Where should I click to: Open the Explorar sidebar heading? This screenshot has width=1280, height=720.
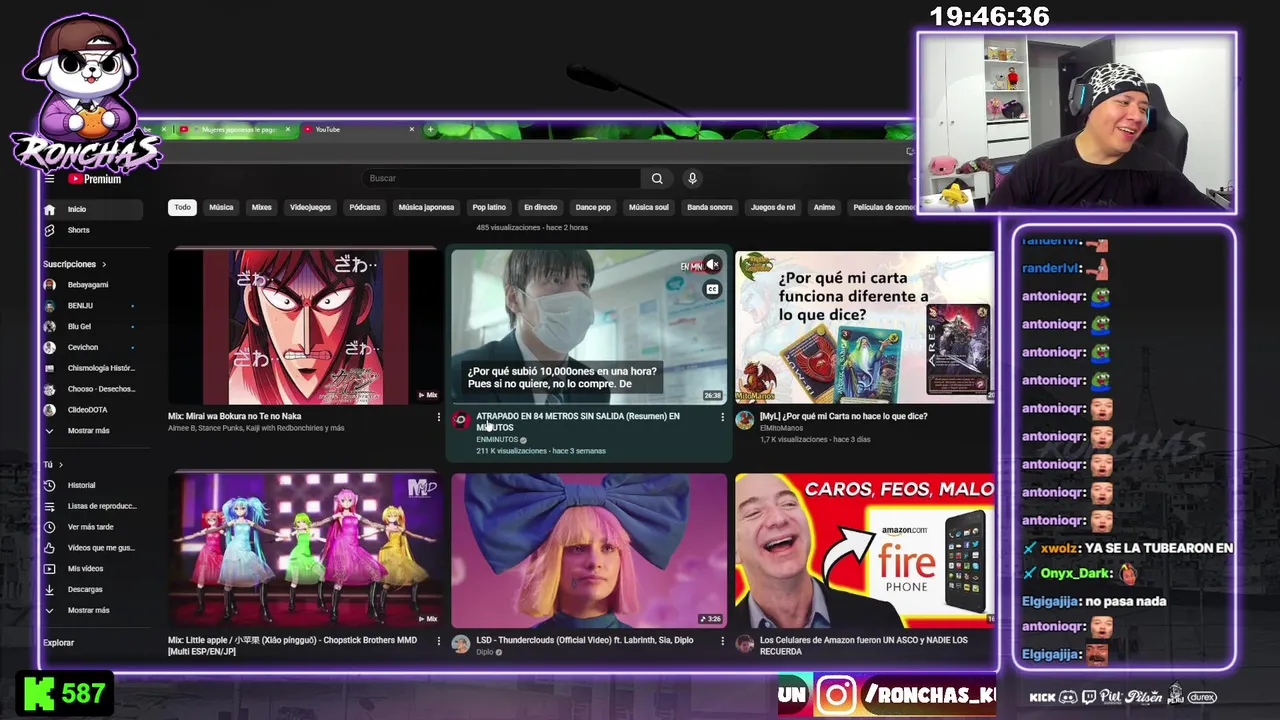[x=58, y=643]
